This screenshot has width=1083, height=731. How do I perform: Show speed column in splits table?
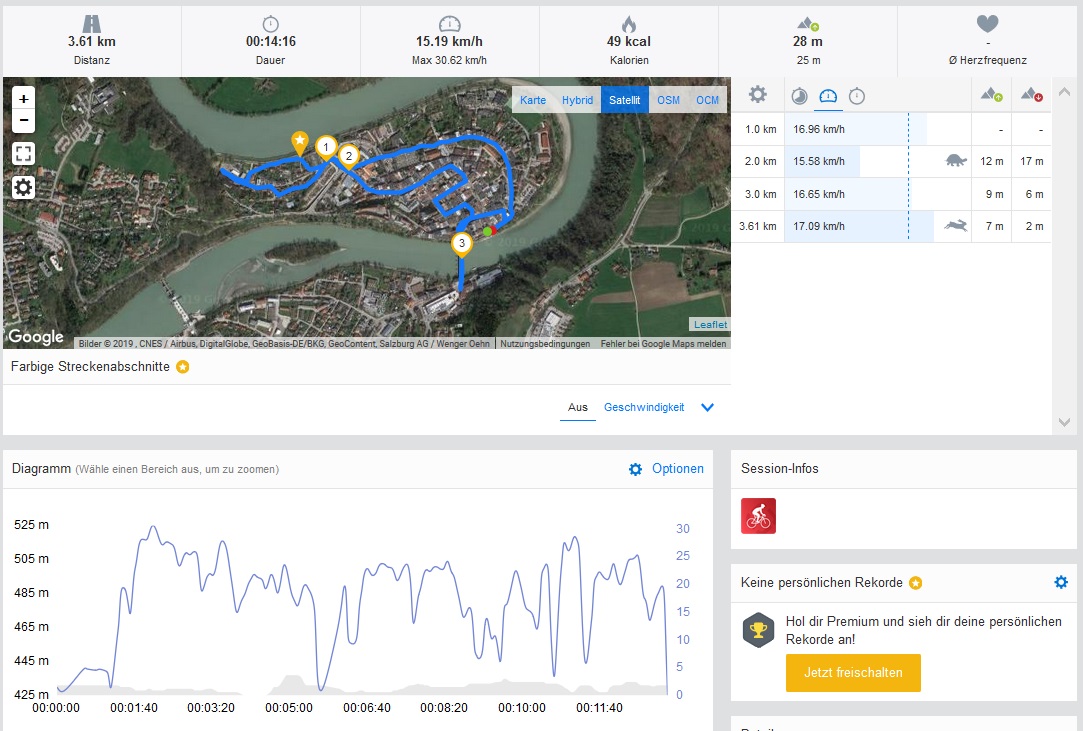click(827, 96)
